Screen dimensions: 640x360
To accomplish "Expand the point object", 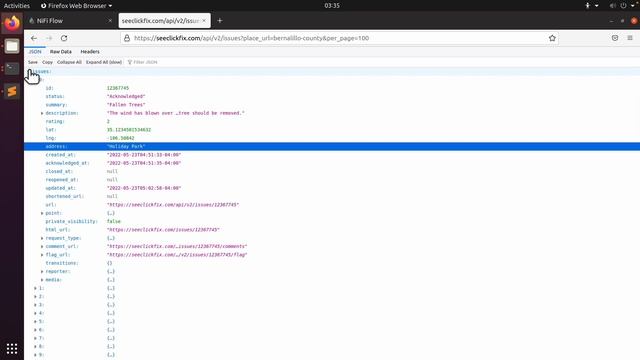I will [42, 213].
